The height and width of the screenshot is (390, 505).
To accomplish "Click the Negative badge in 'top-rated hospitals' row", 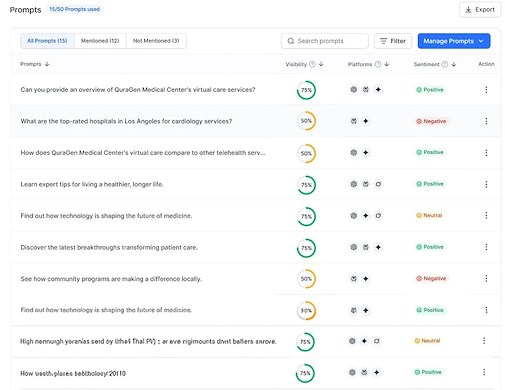I will (431, 121).
